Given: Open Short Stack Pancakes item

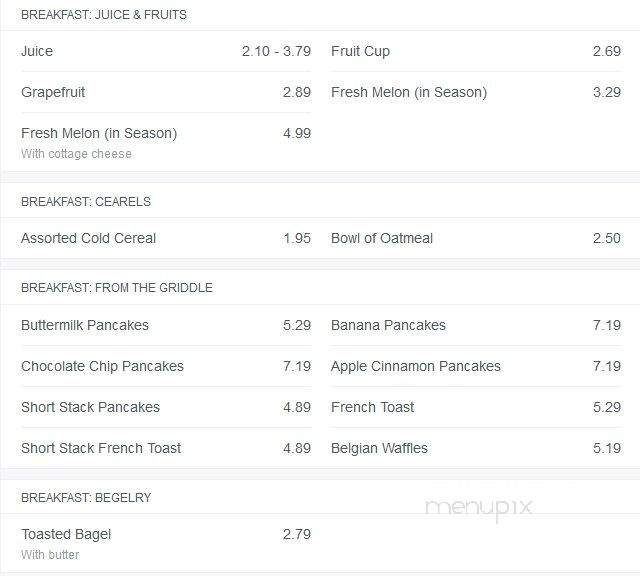Looking at the screenshot, I should pyautogui.click(x=166, y=407).
